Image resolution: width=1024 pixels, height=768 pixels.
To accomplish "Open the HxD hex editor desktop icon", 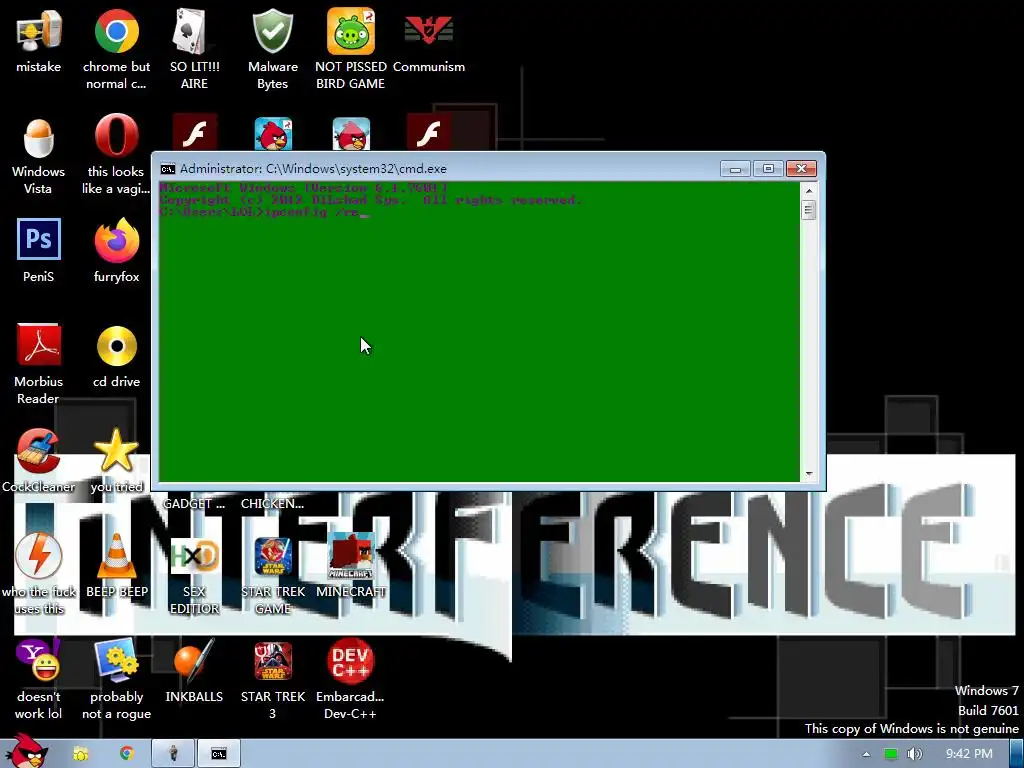I will [194, 556].
